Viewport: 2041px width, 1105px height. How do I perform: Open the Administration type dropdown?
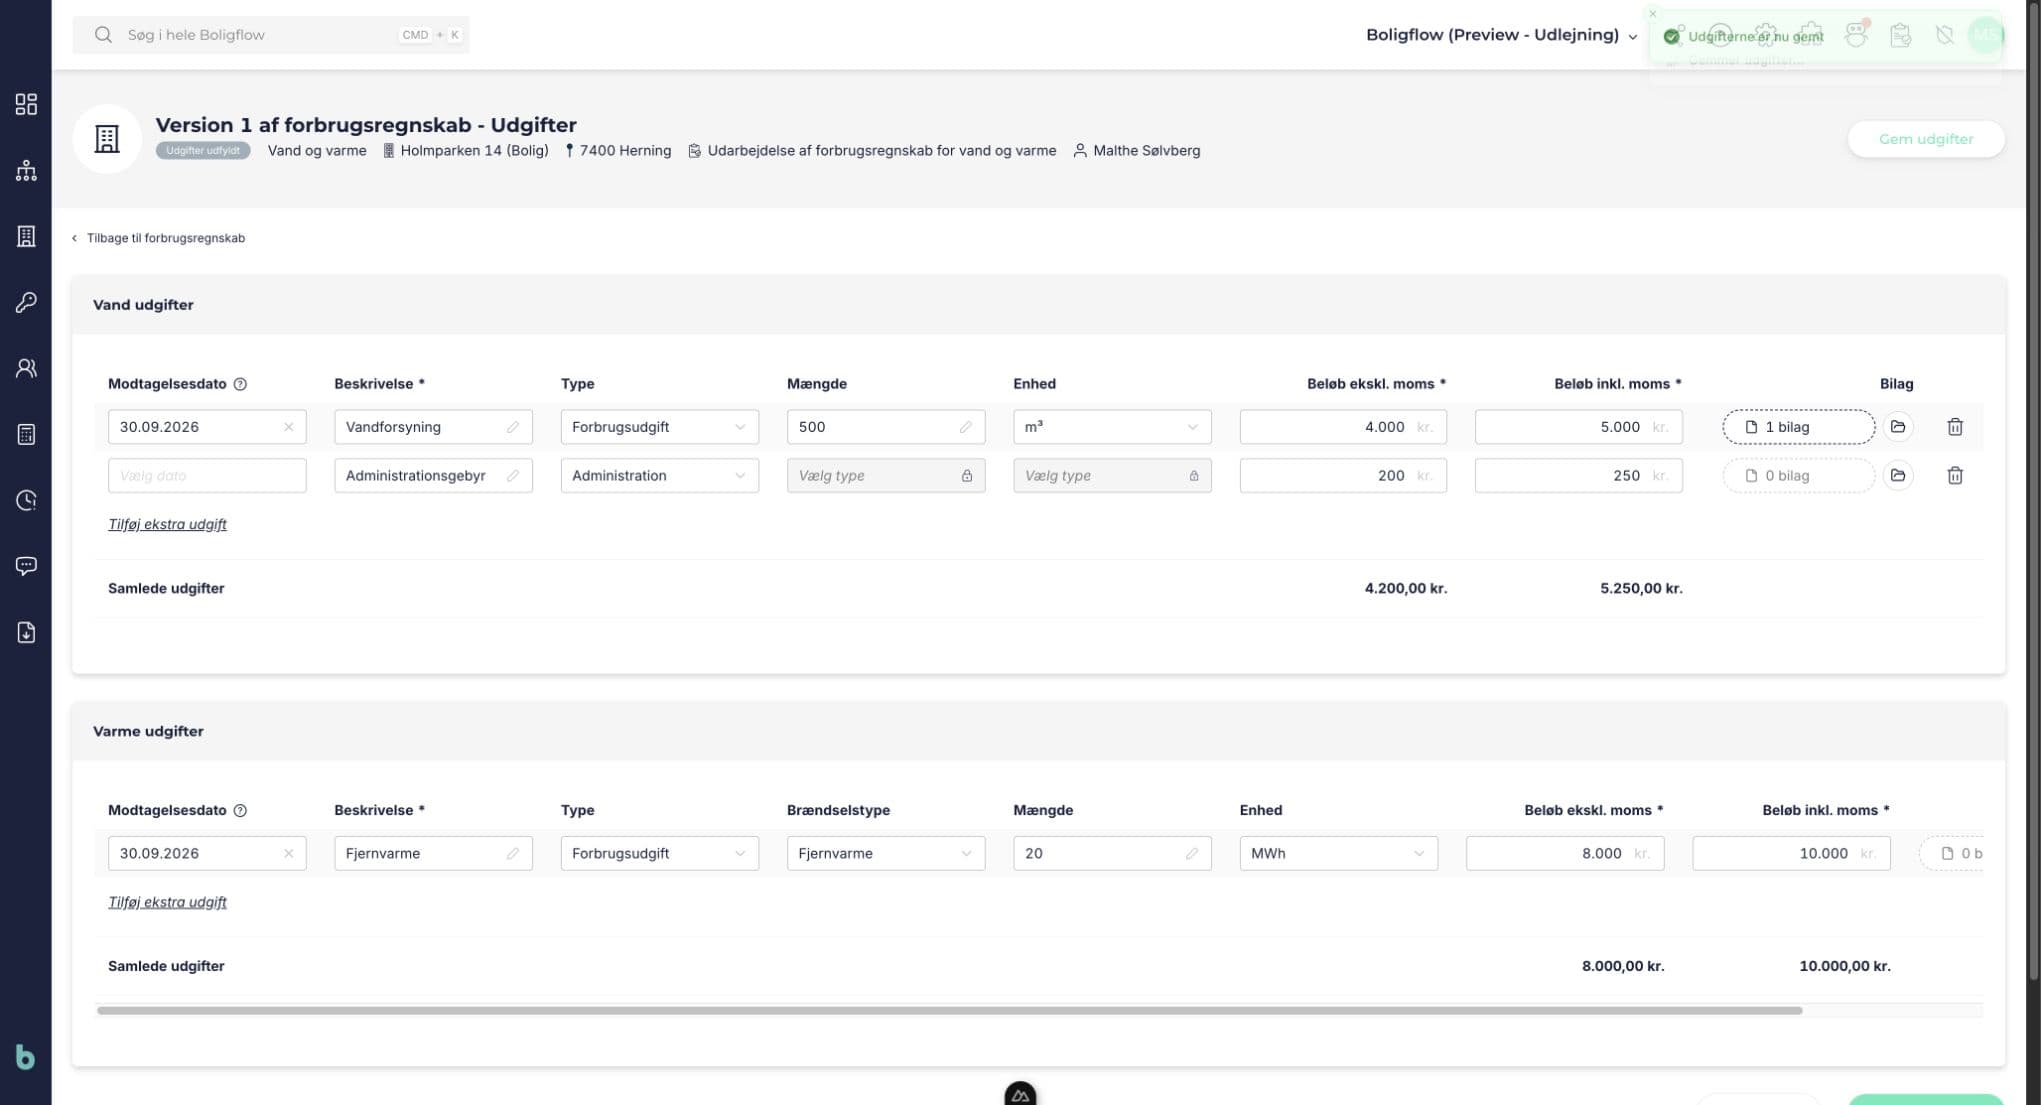click(659, 475)
